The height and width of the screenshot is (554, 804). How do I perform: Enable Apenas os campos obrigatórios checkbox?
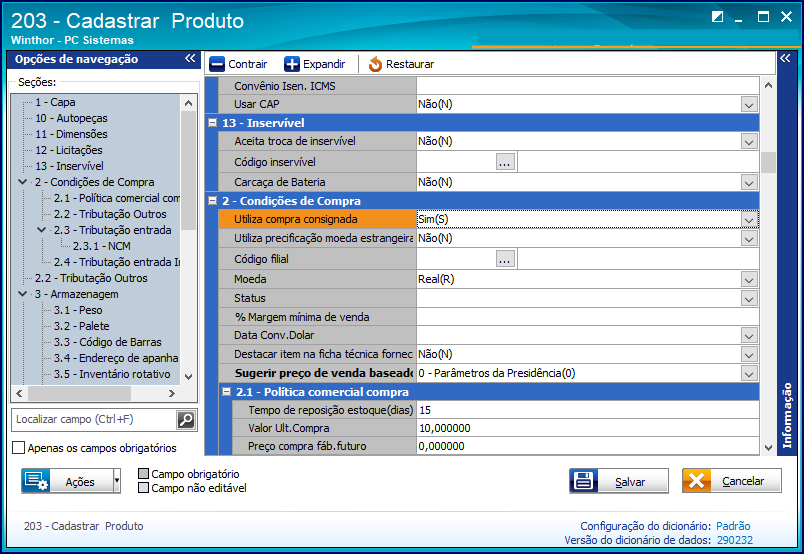click(18, 448)
